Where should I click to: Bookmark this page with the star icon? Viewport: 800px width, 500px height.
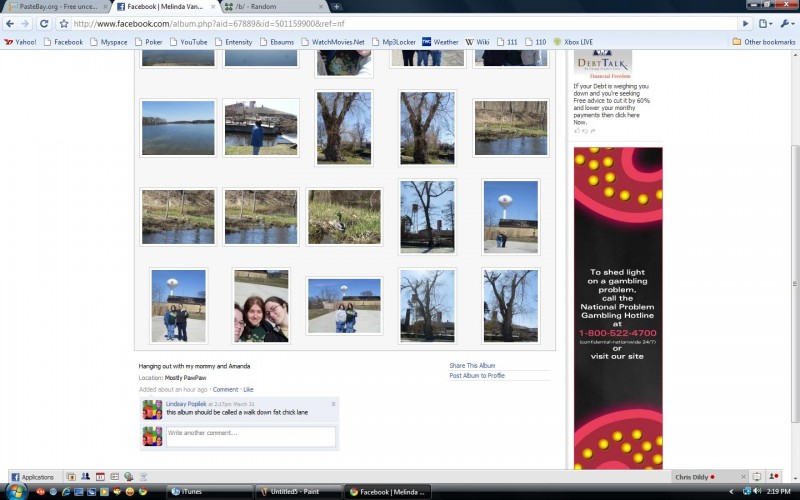(63, 23)
